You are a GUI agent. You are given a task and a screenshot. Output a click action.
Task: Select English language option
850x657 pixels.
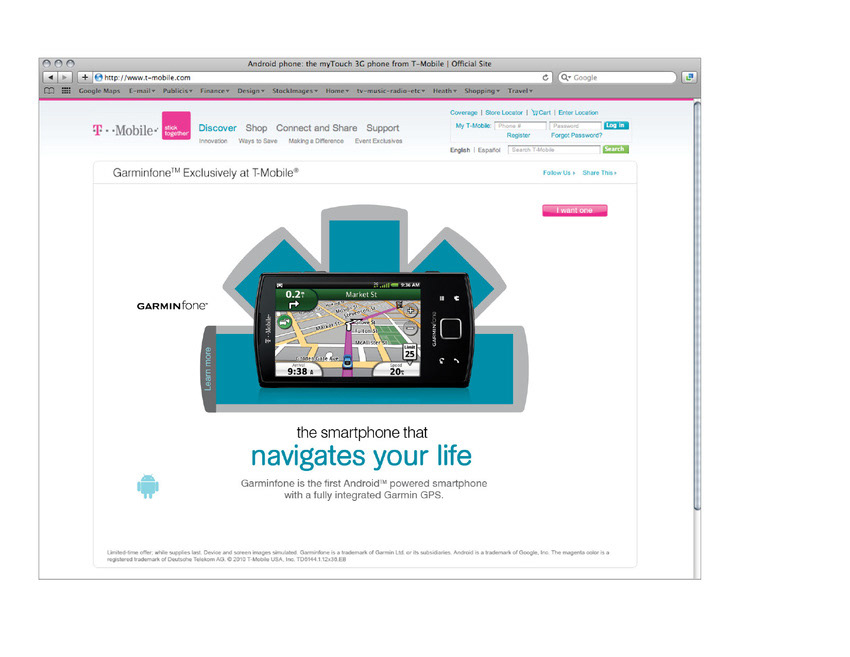(460, 150)
